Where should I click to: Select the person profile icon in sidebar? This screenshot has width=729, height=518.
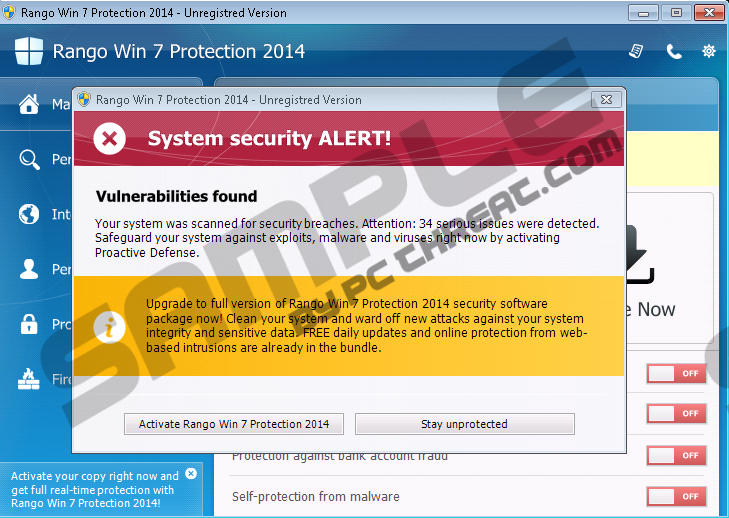coord(29,269)
